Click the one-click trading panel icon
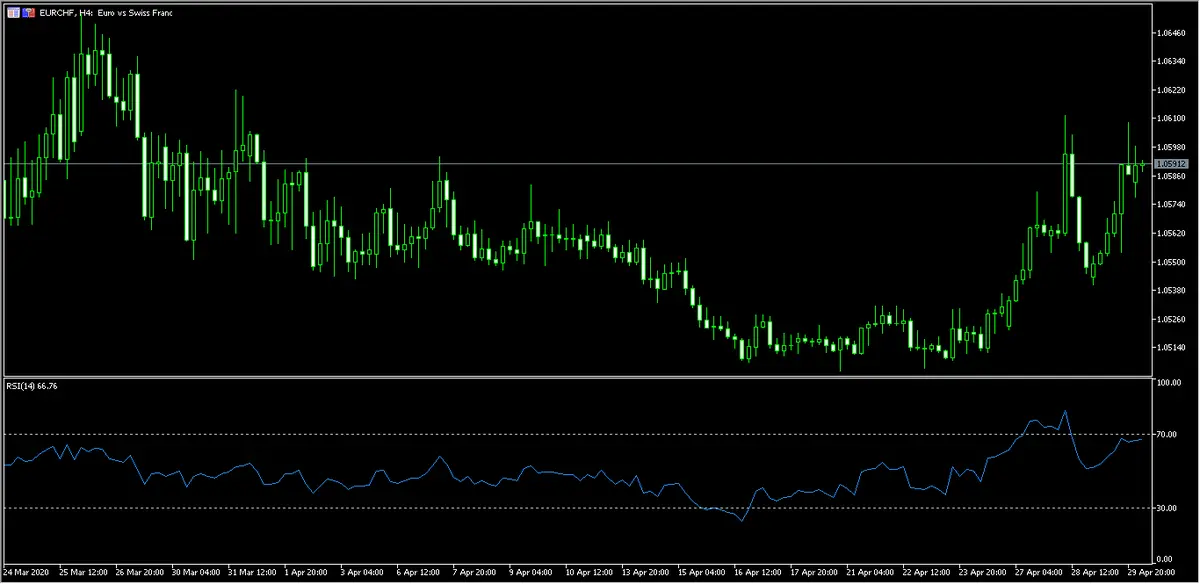This screenshot has height=584, width=1200. tap(13, 12)
